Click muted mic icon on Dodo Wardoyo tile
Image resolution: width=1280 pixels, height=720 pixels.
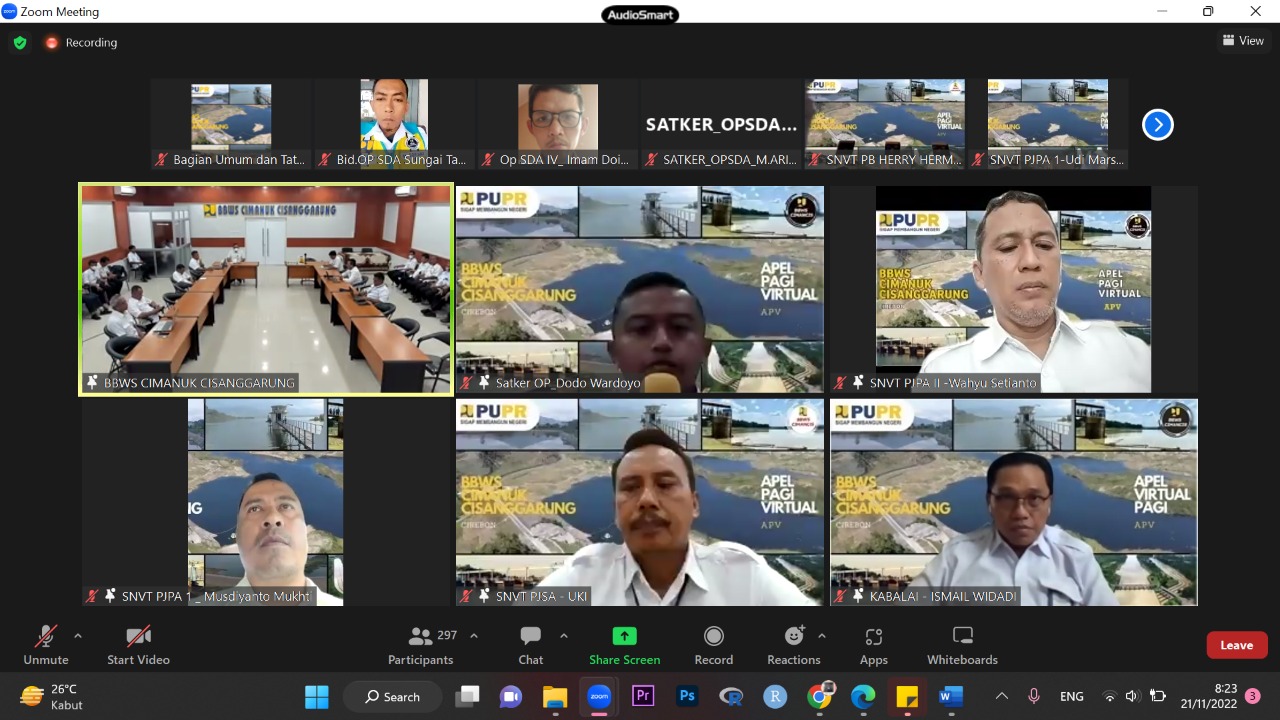(466, 383)
